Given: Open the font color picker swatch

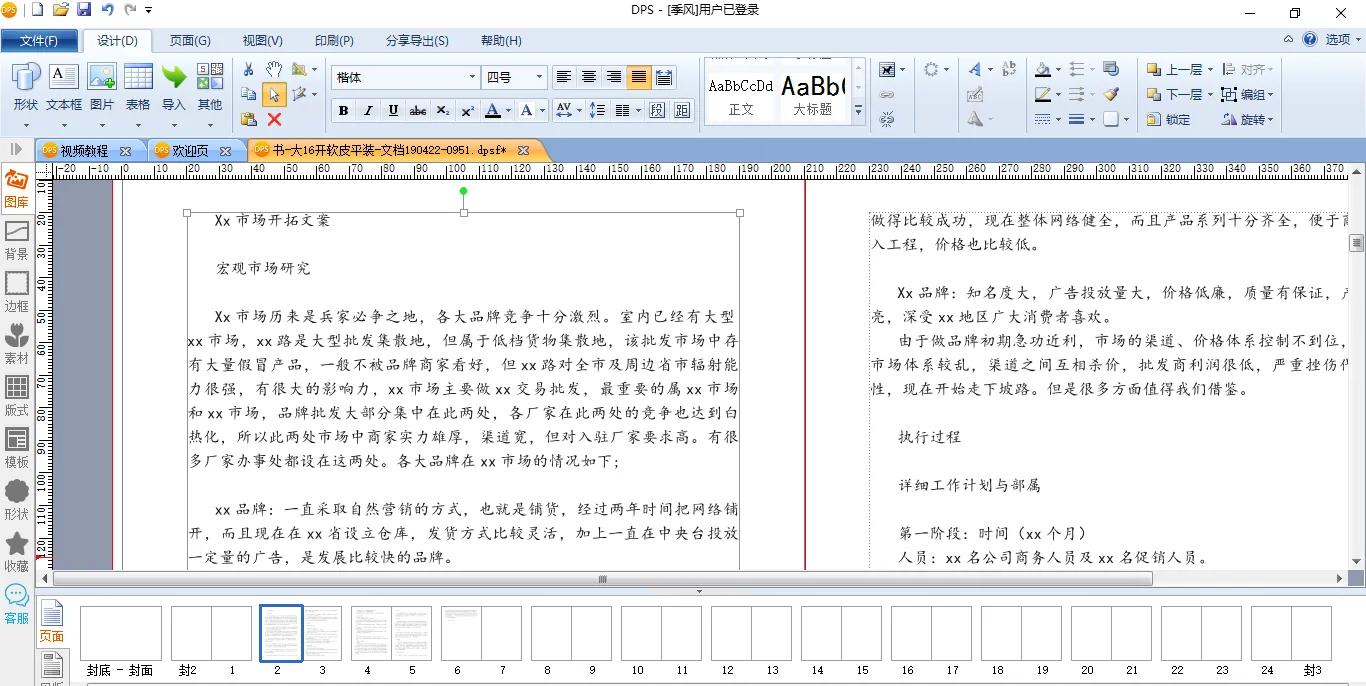Looking at the screenshot, I should (x=493, y=110).
